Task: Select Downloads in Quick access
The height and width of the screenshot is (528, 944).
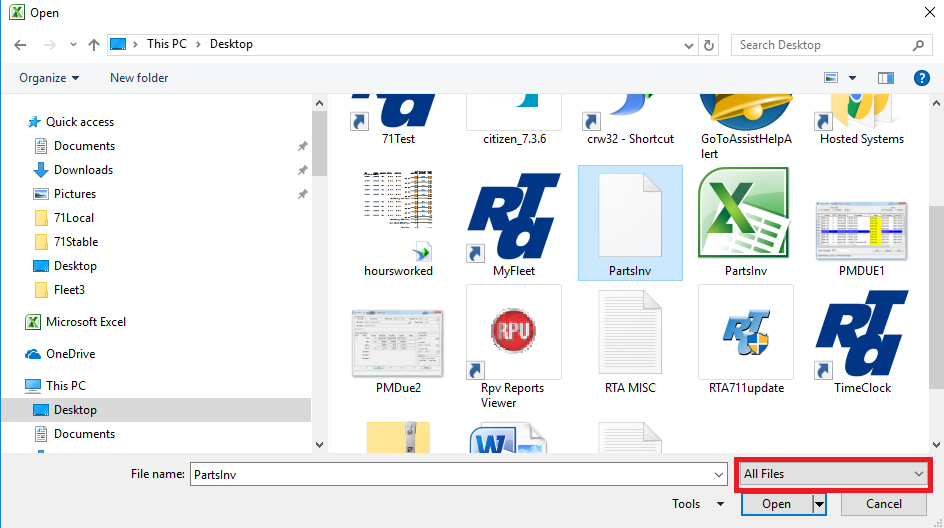Action: coord(83,170)
